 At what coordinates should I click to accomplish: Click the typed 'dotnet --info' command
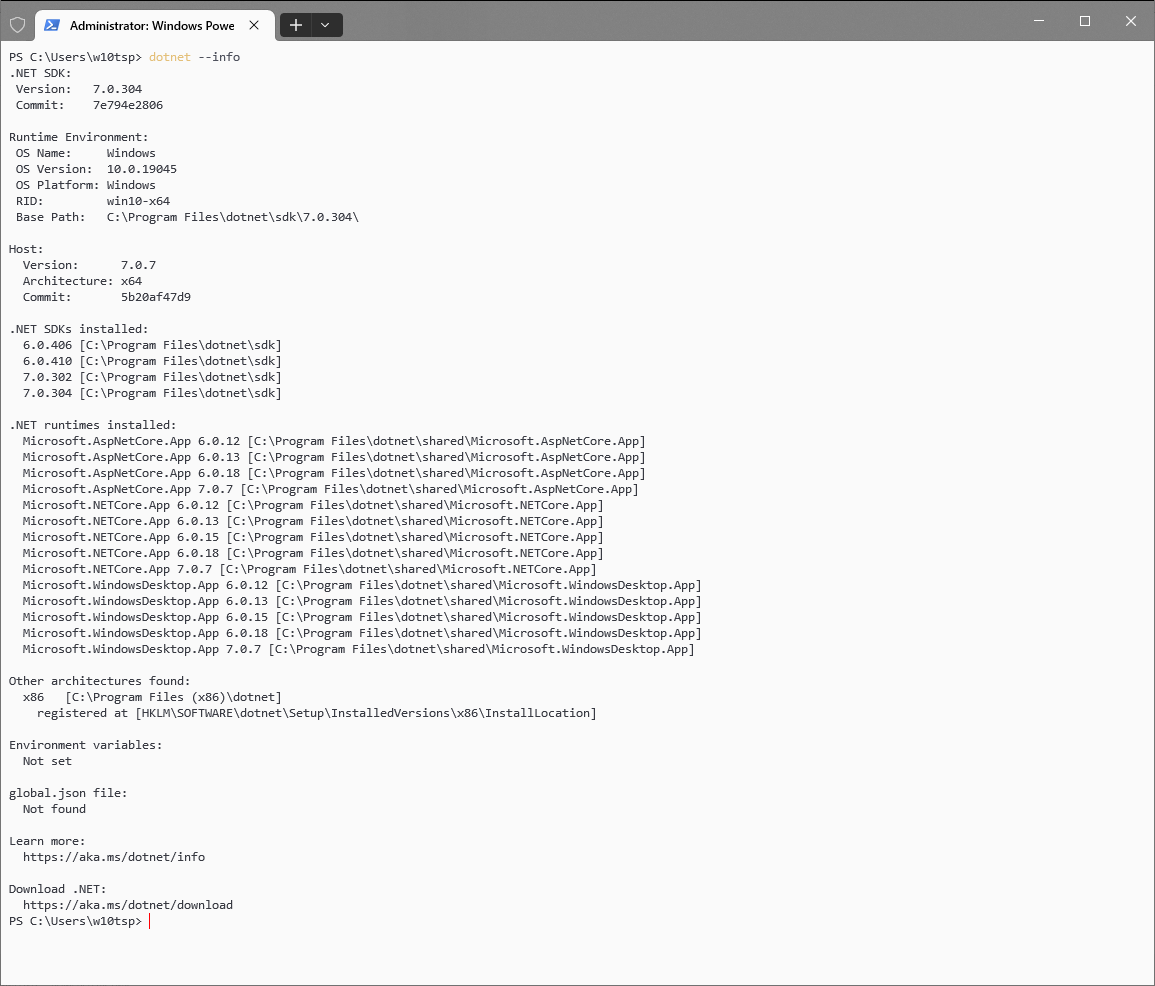(x=194, y=57)
